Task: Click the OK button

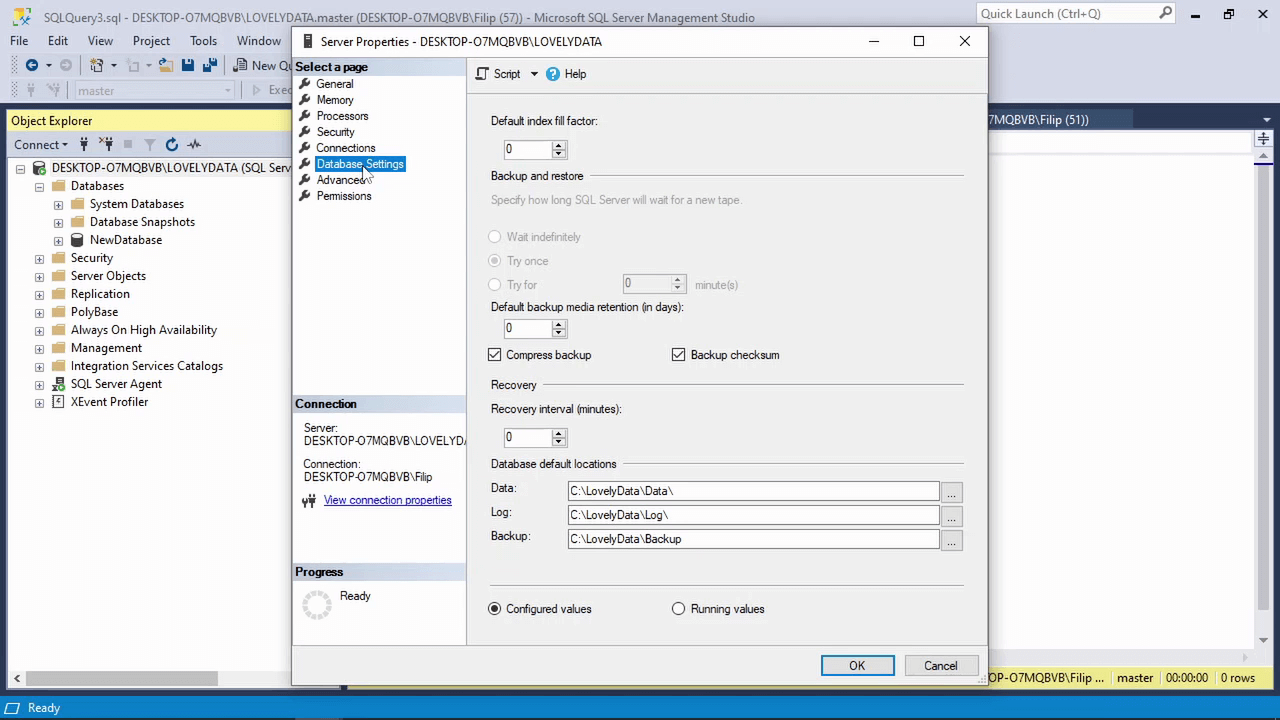Action: tap(857, 666)
